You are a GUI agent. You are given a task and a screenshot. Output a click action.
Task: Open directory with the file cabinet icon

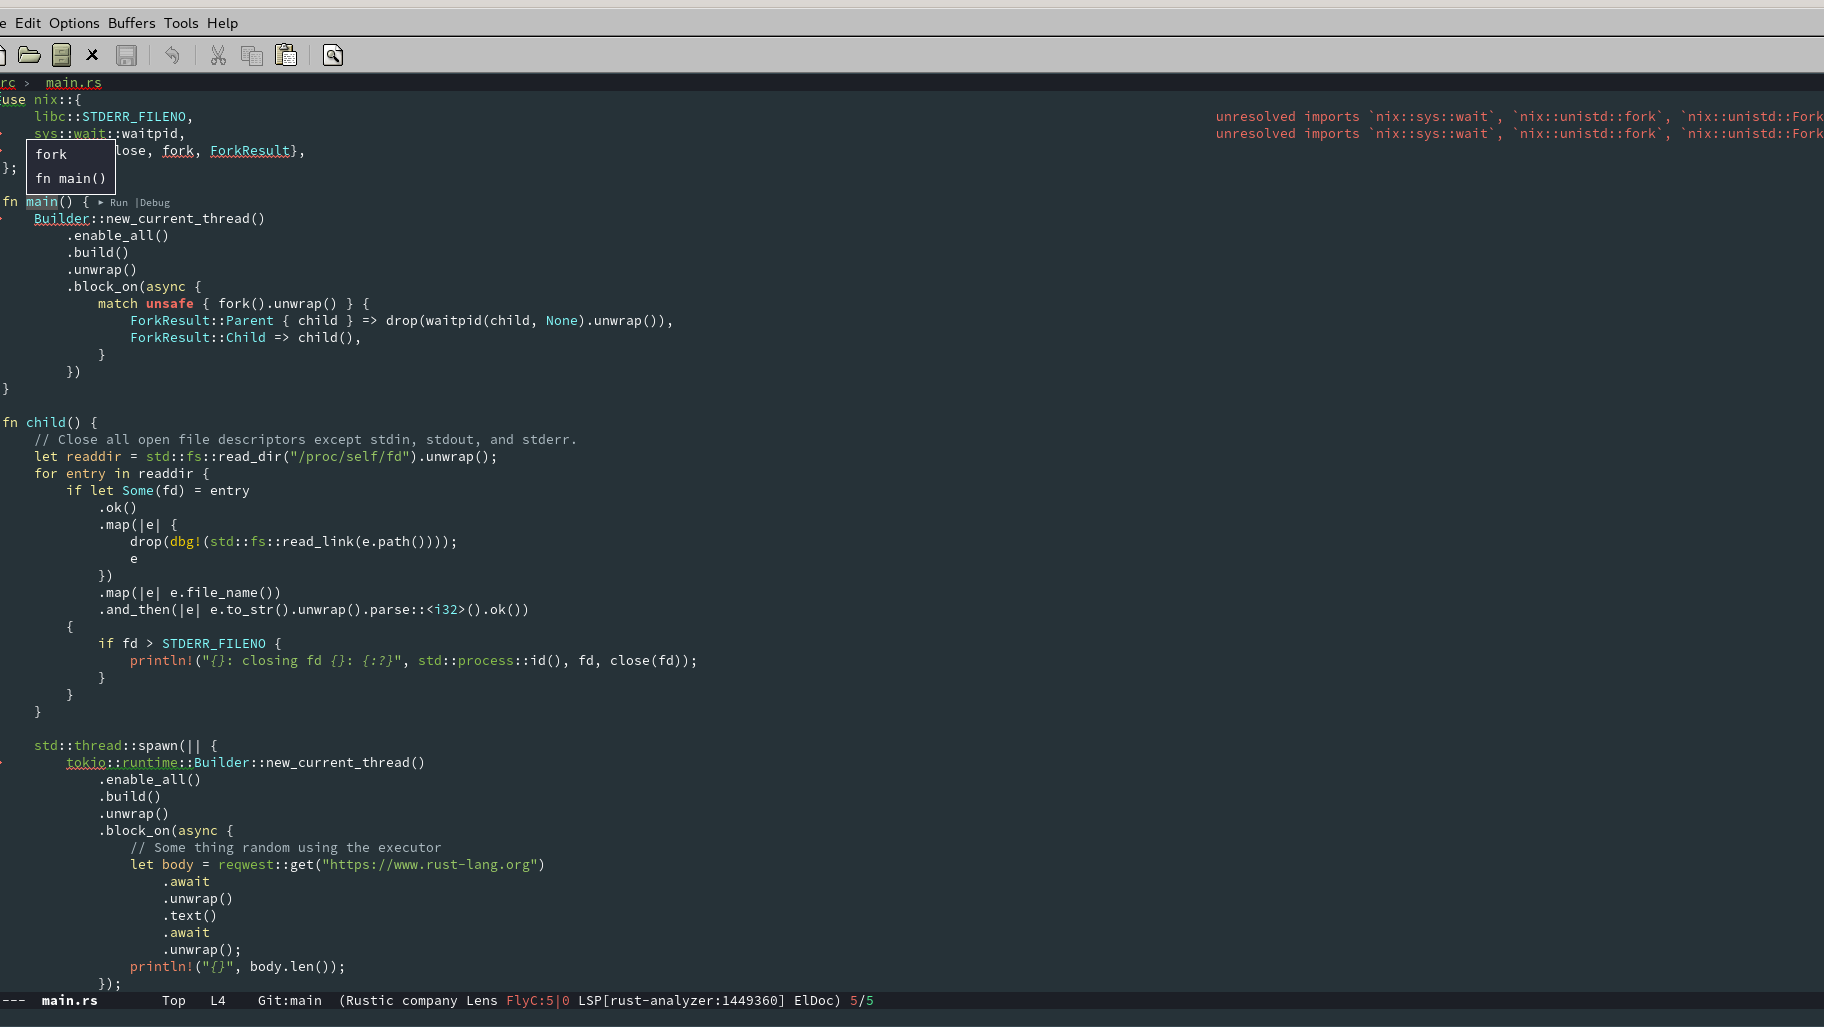(x=61, y=55)
